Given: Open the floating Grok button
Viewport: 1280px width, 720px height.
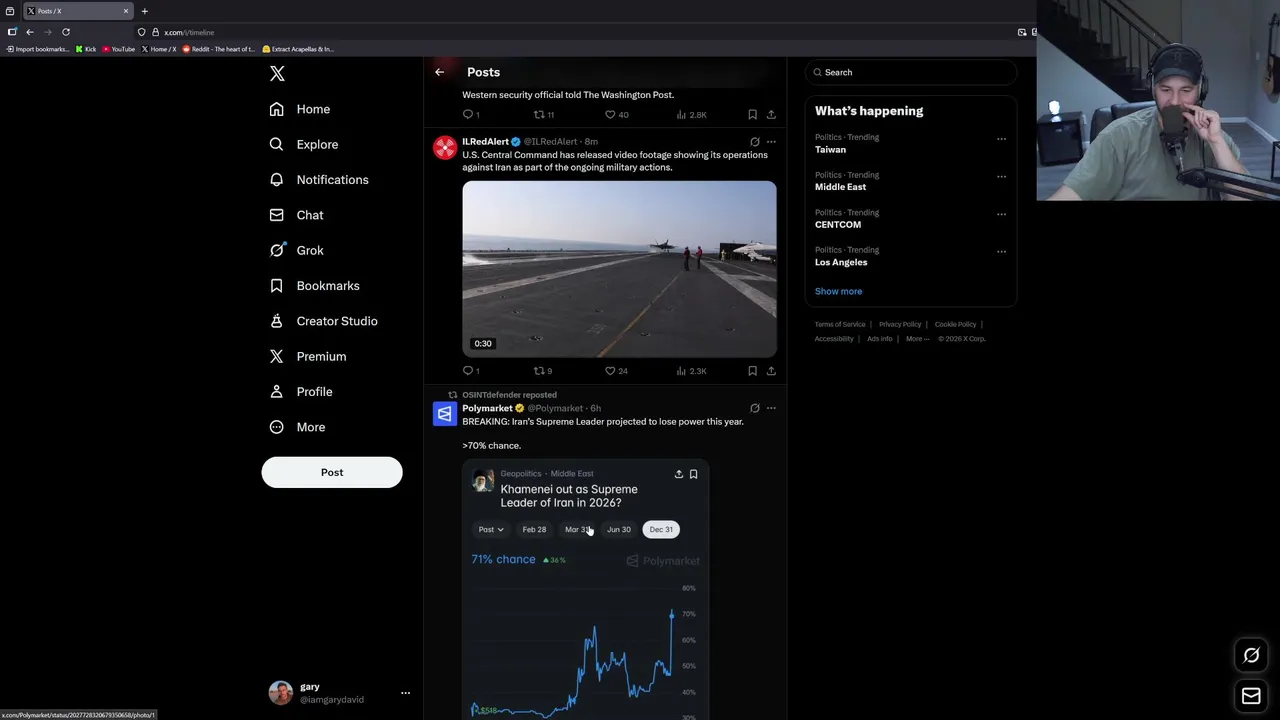Looking at the screenshot, I should coord(1251,656).
